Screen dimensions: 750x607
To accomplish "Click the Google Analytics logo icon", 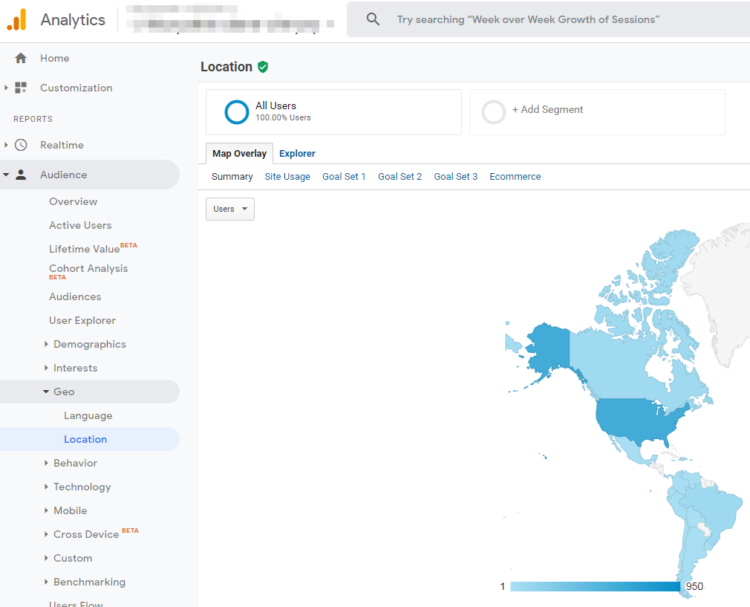I will (17, 19).
